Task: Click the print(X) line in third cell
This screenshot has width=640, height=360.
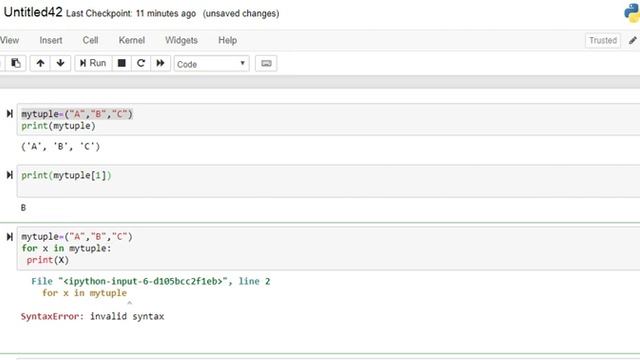Action: tap(48, 260)
